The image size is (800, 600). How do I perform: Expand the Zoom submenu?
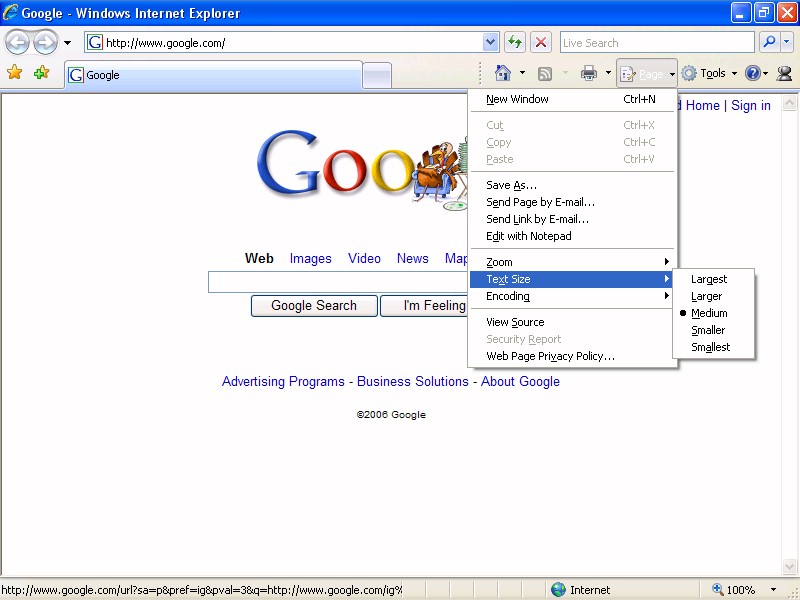pyautogui.click(x=572, y=262)
